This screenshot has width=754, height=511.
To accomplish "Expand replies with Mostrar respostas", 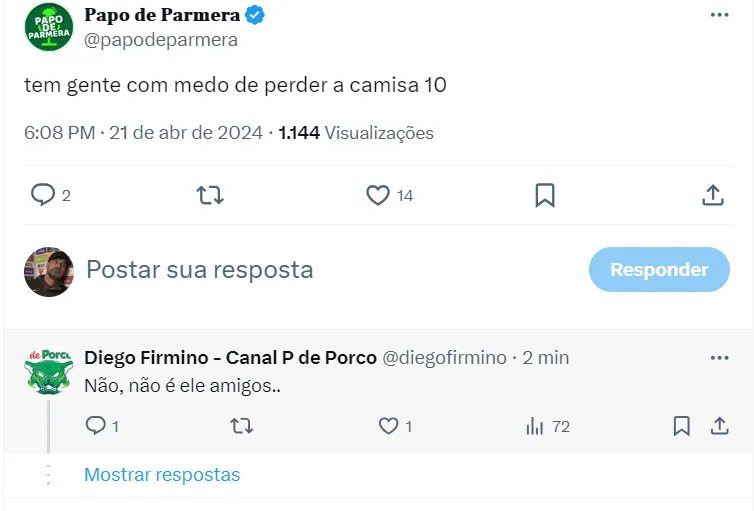I will tap(162, 475).
